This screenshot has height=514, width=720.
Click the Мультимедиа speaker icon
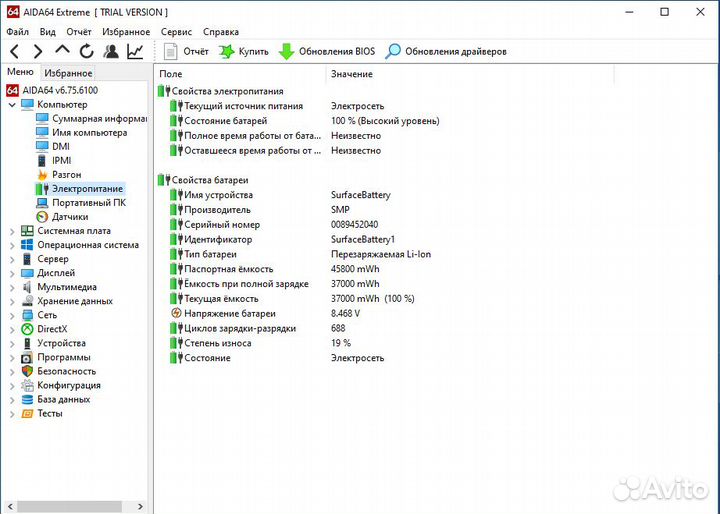click(27, 287)
